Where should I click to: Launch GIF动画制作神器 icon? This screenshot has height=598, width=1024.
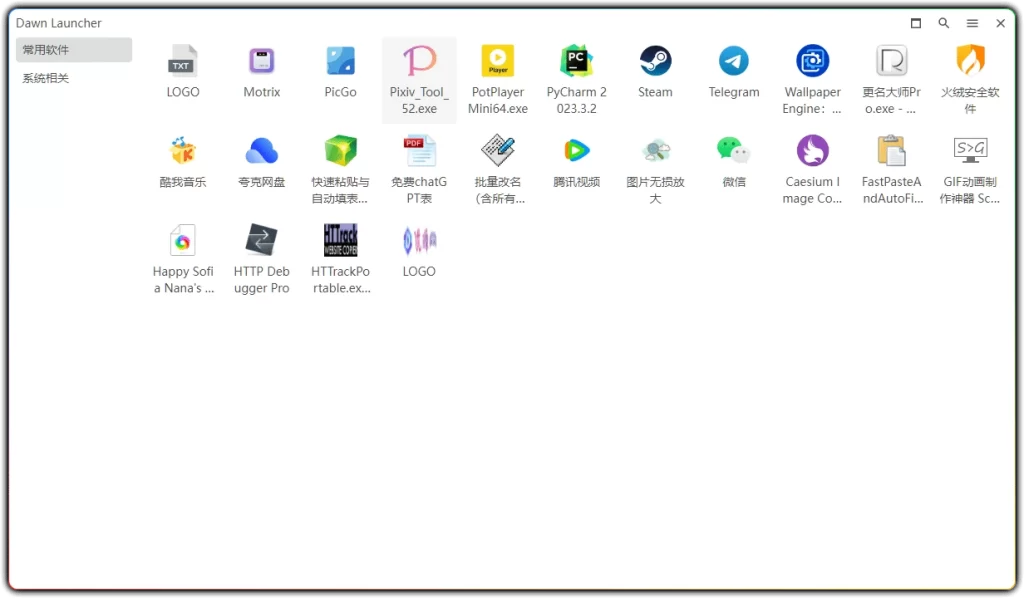point(970,151)
